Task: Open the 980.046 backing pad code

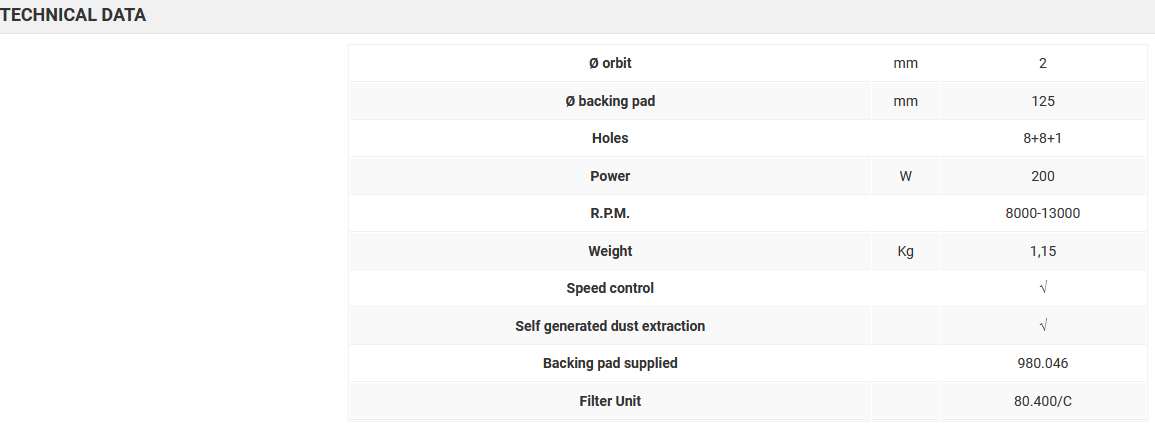Action: [1043, 363]
